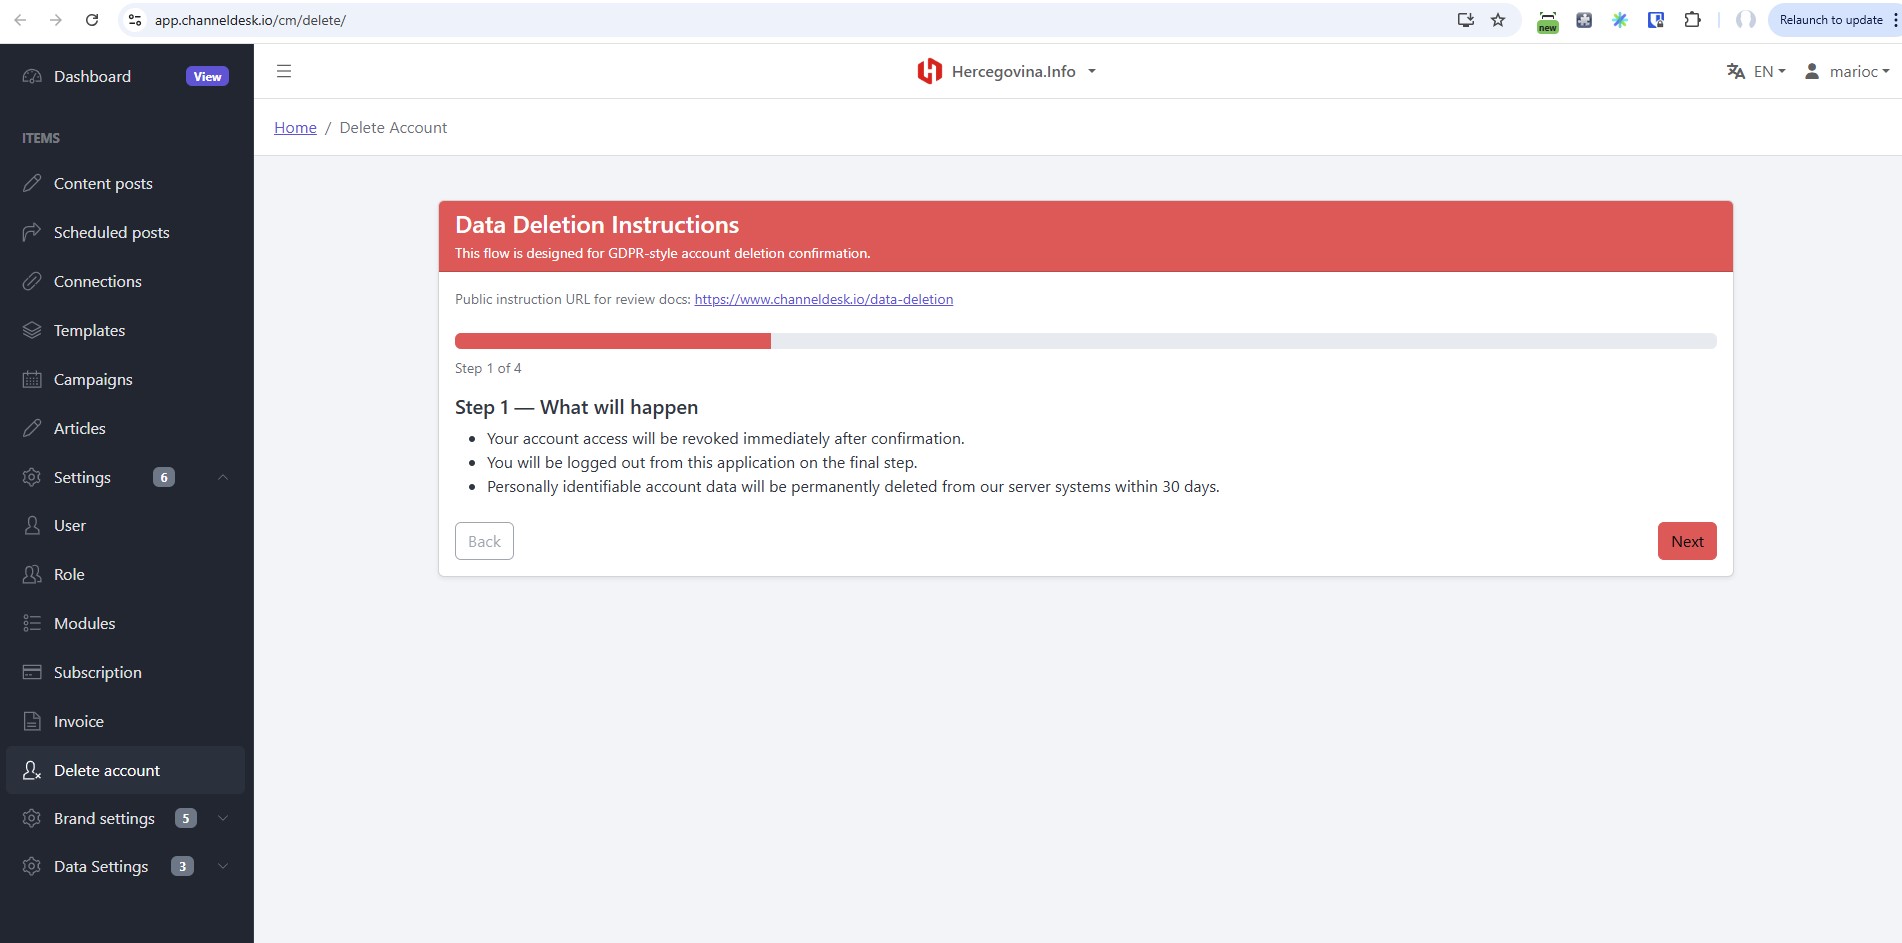Expand the Data Settings section
Image resolution: width=1902 pixels, height=943 pixels.
tap(223, 866)
